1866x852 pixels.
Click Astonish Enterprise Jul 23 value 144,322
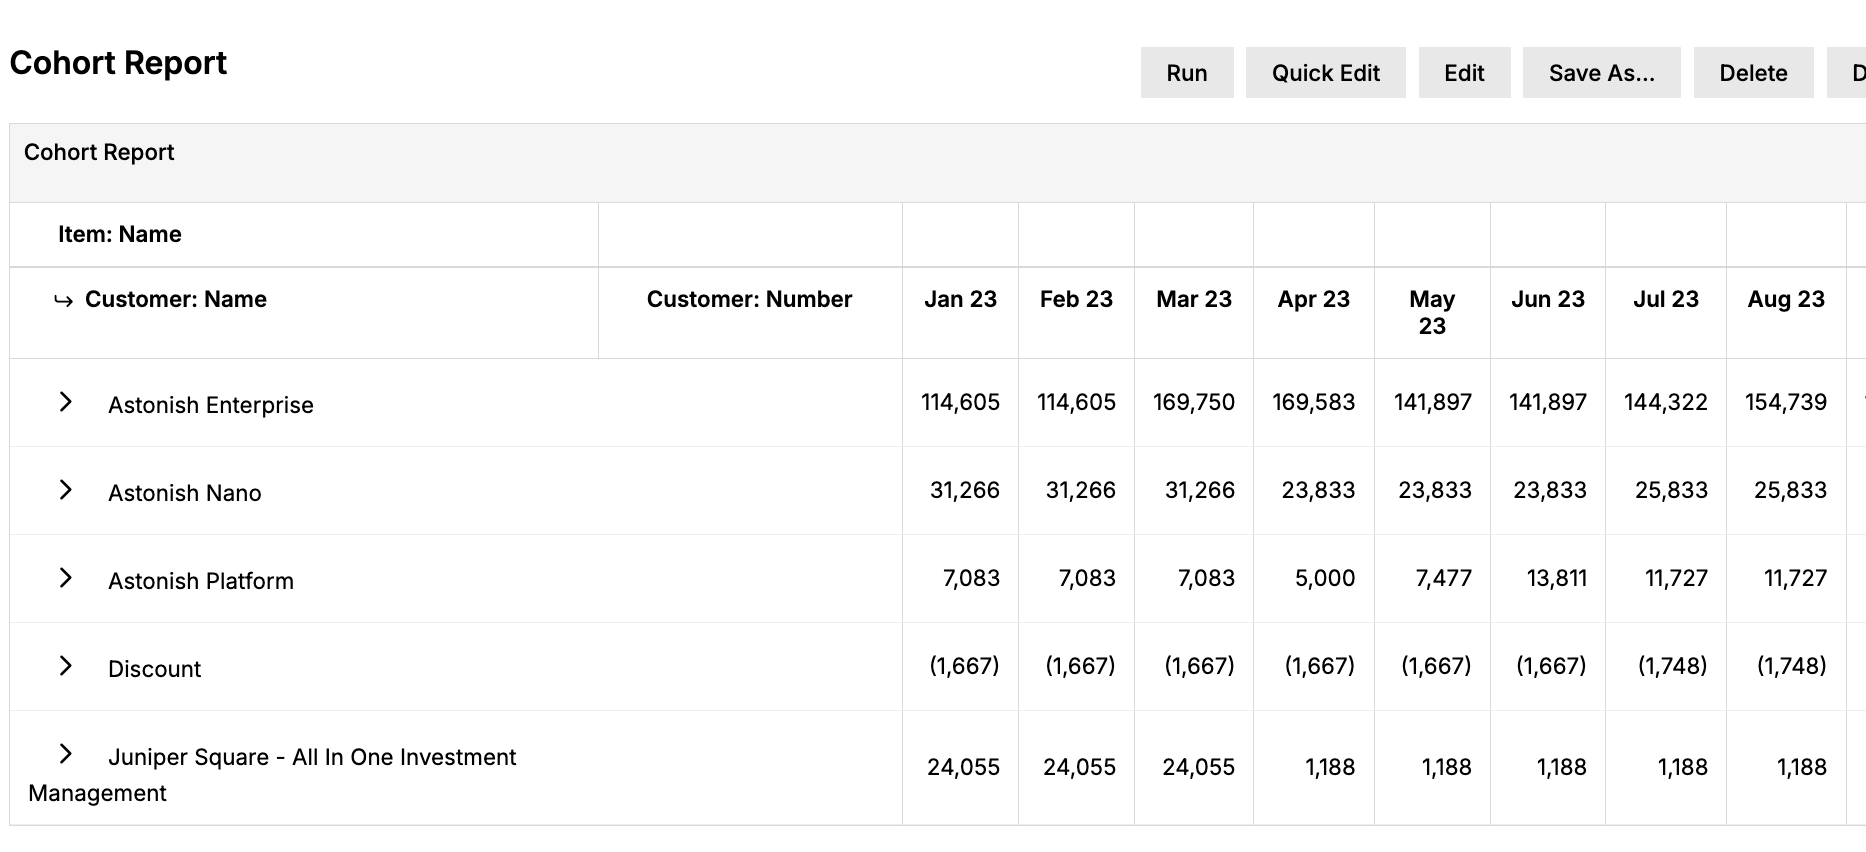(1666, 402)
